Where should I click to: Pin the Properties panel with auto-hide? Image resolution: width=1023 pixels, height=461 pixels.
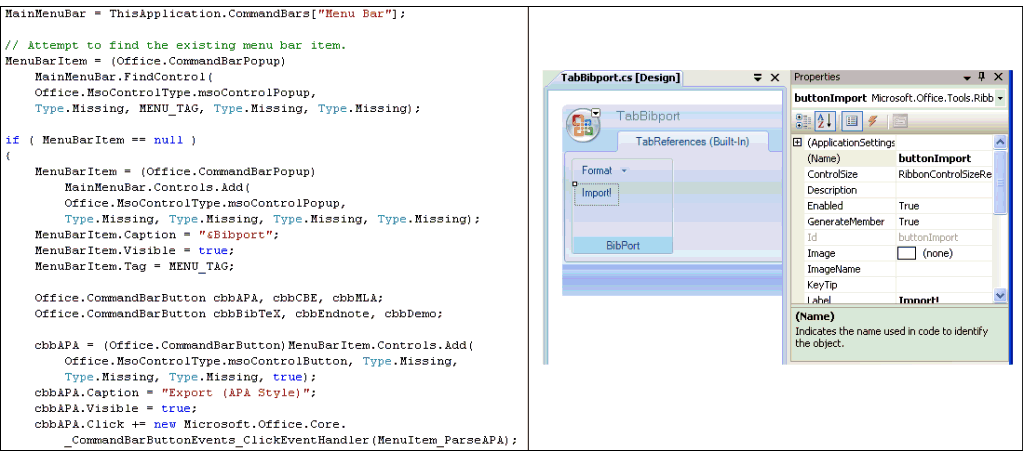pyautogui.click(x=982, y=77)
